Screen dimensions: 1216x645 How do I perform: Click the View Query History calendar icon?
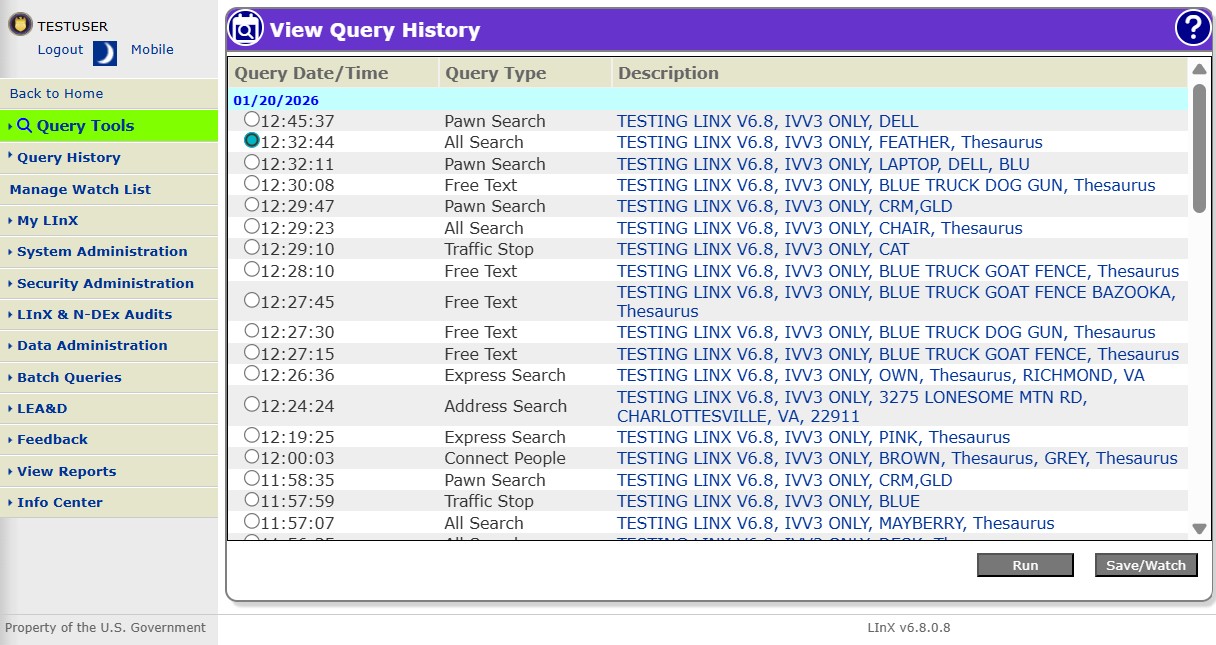coord(246,29)
